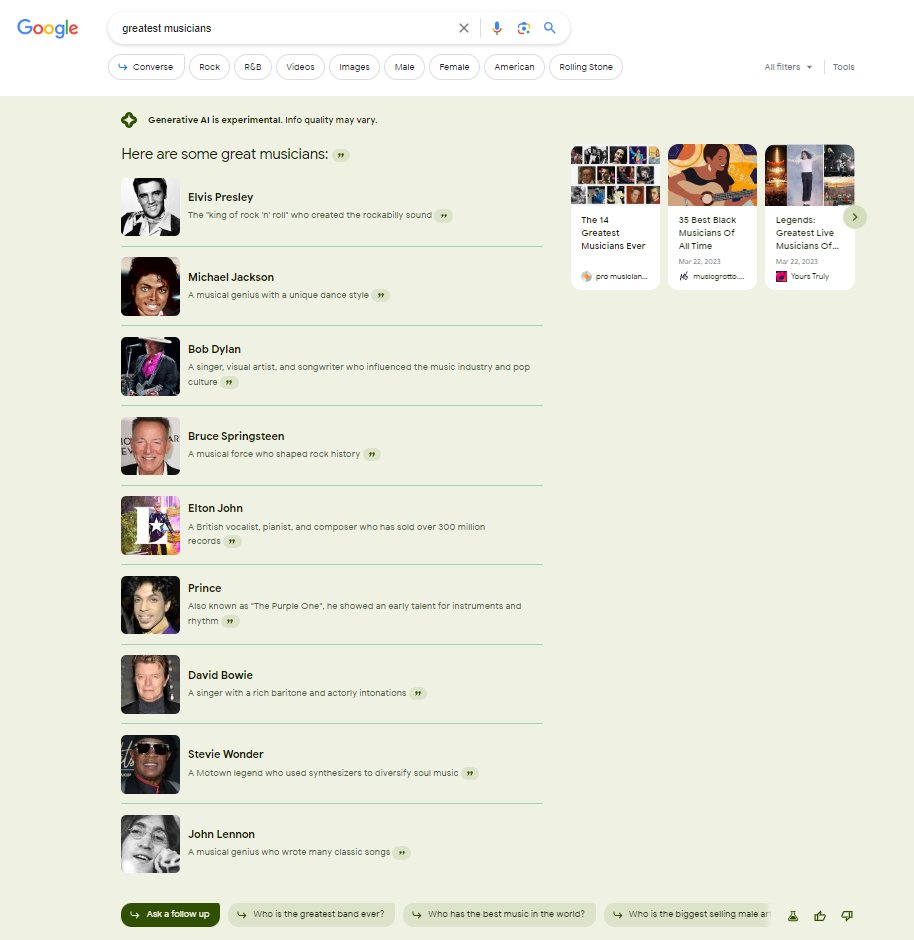This screenshot has width=914, height=940.
Task: Select the Elvis Presley name heading
Action: (221, 197)
